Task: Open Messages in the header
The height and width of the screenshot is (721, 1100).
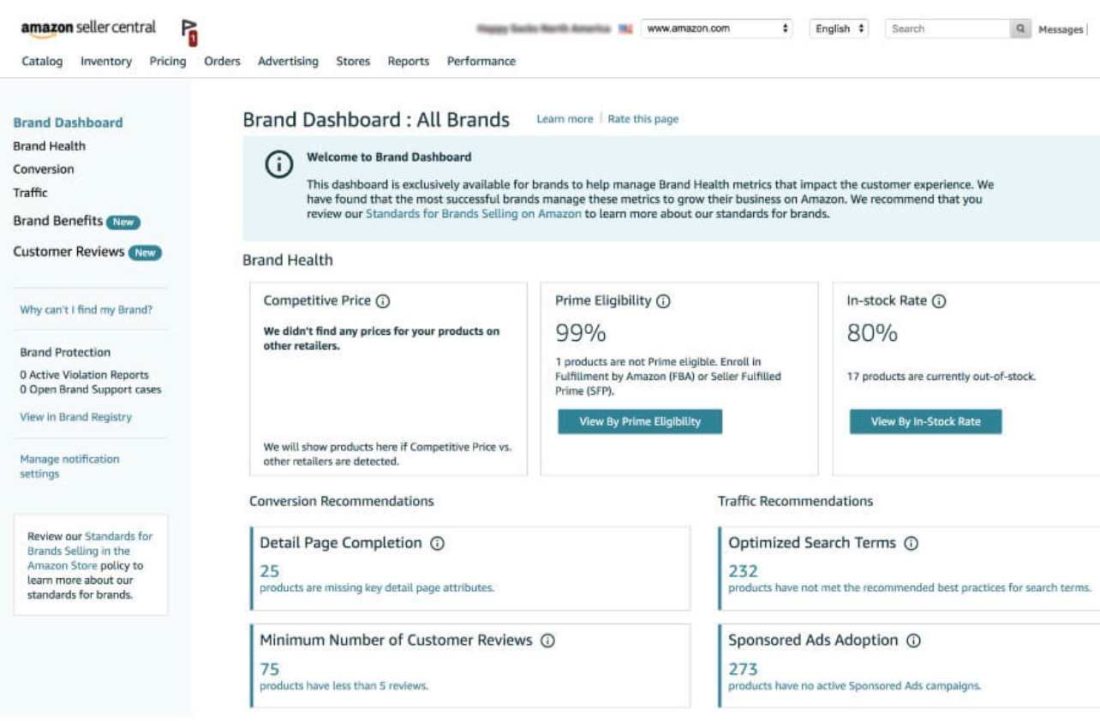Action: tap(1061, 29)
